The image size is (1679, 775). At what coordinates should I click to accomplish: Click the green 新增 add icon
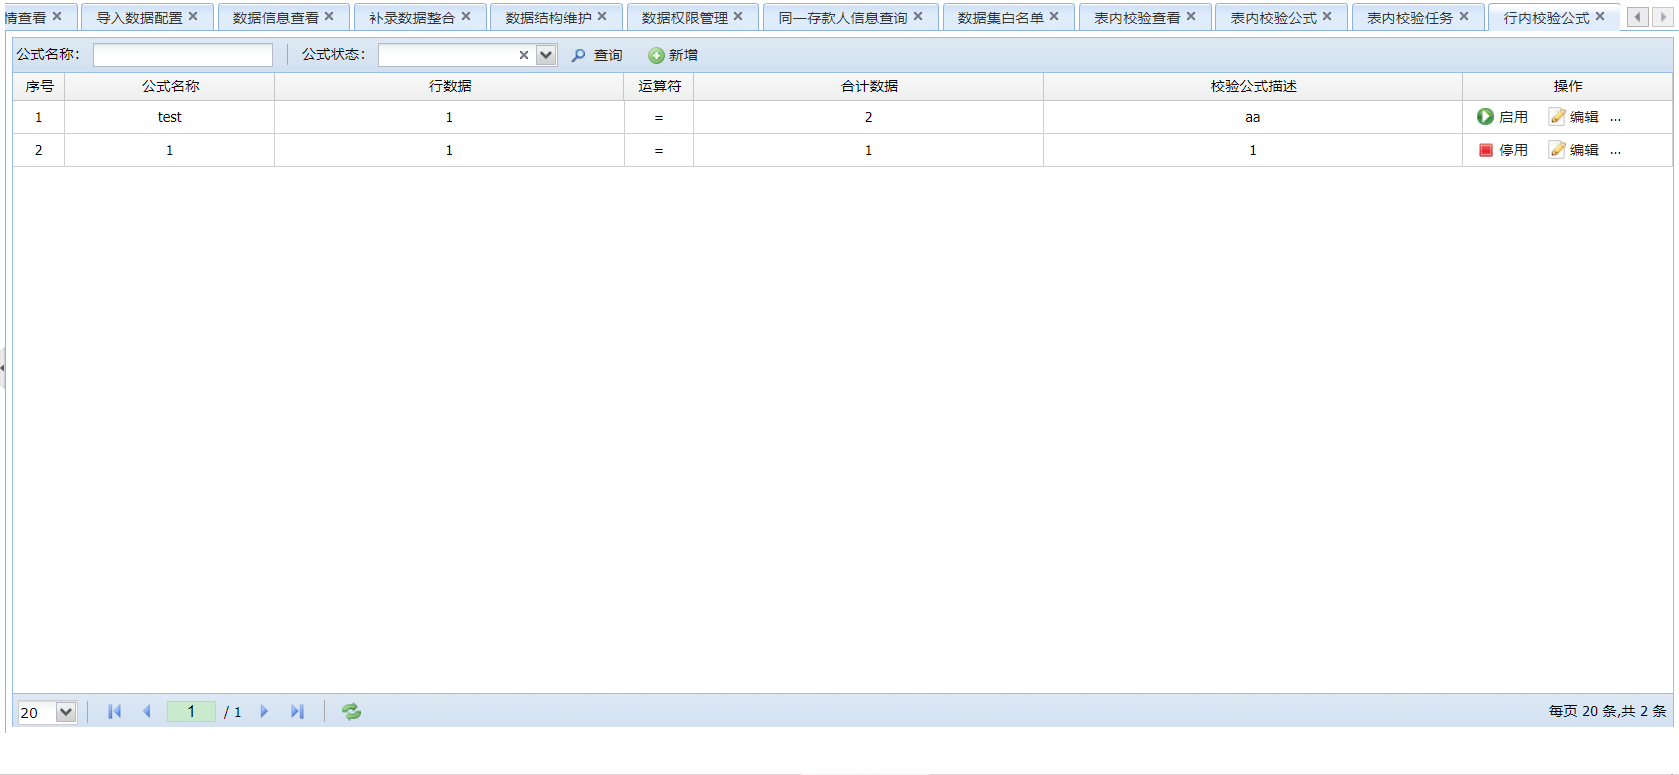click(x=657, y=56)
